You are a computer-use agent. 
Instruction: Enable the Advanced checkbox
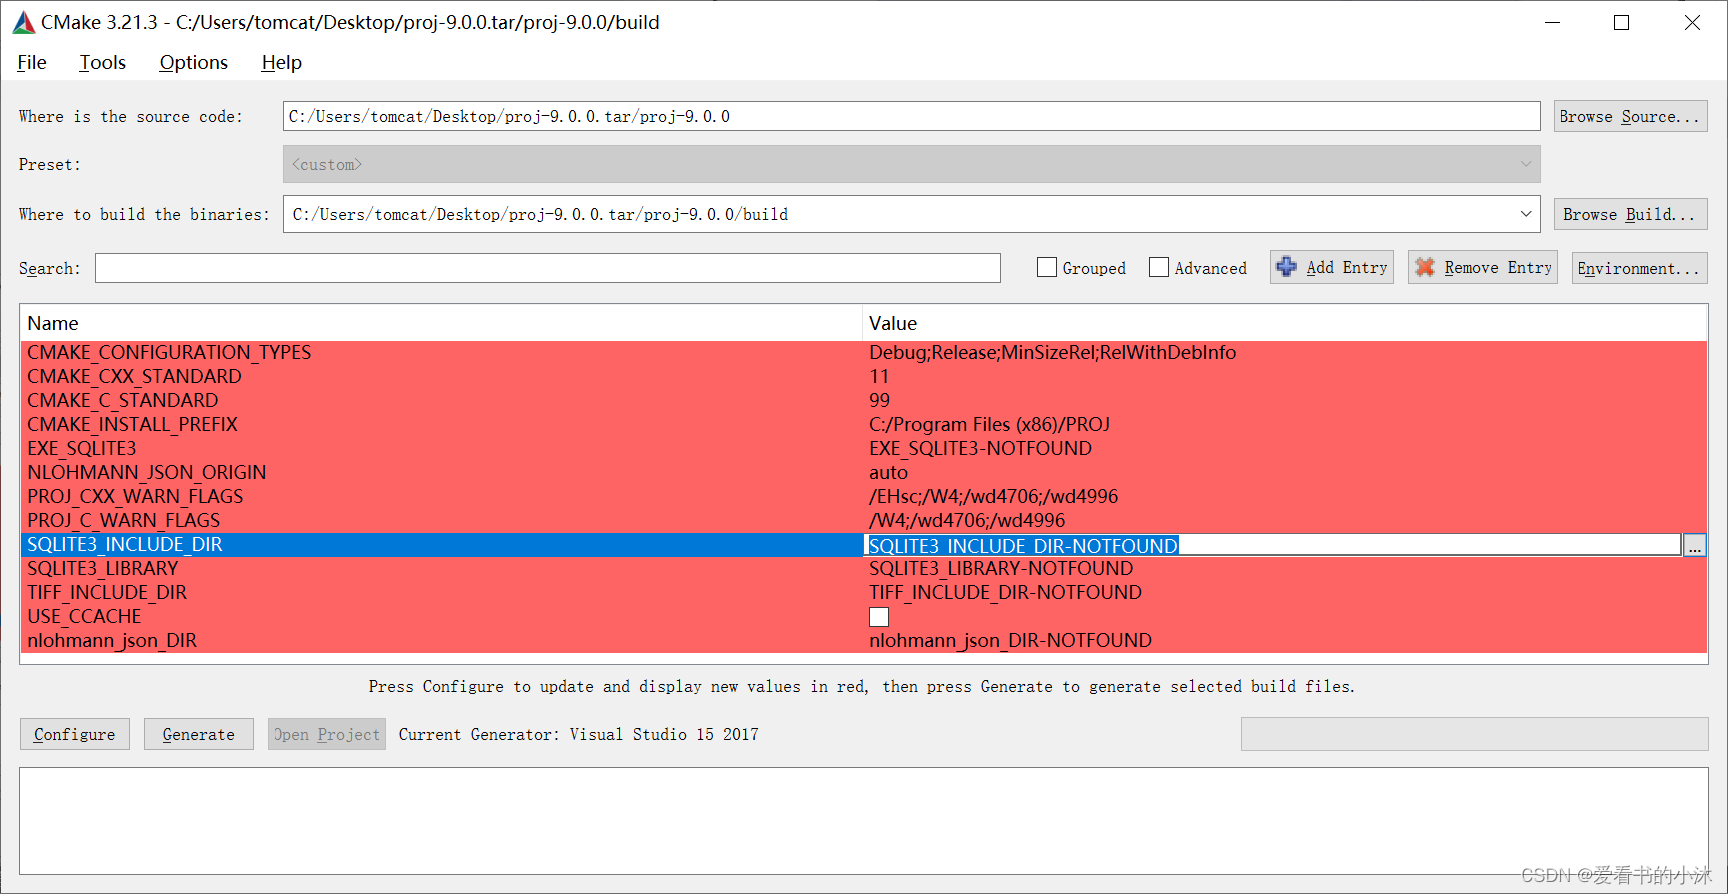point(1159,267)
